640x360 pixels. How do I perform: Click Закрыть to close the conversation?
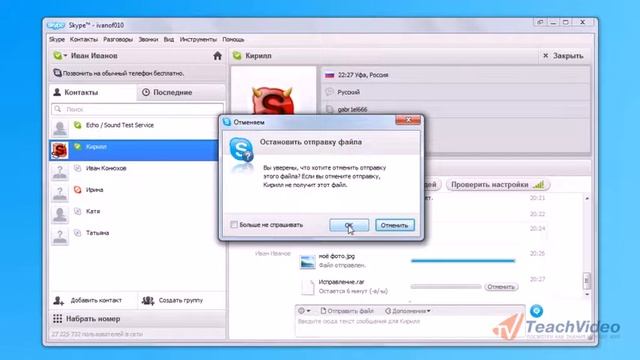tap(563, 56)
